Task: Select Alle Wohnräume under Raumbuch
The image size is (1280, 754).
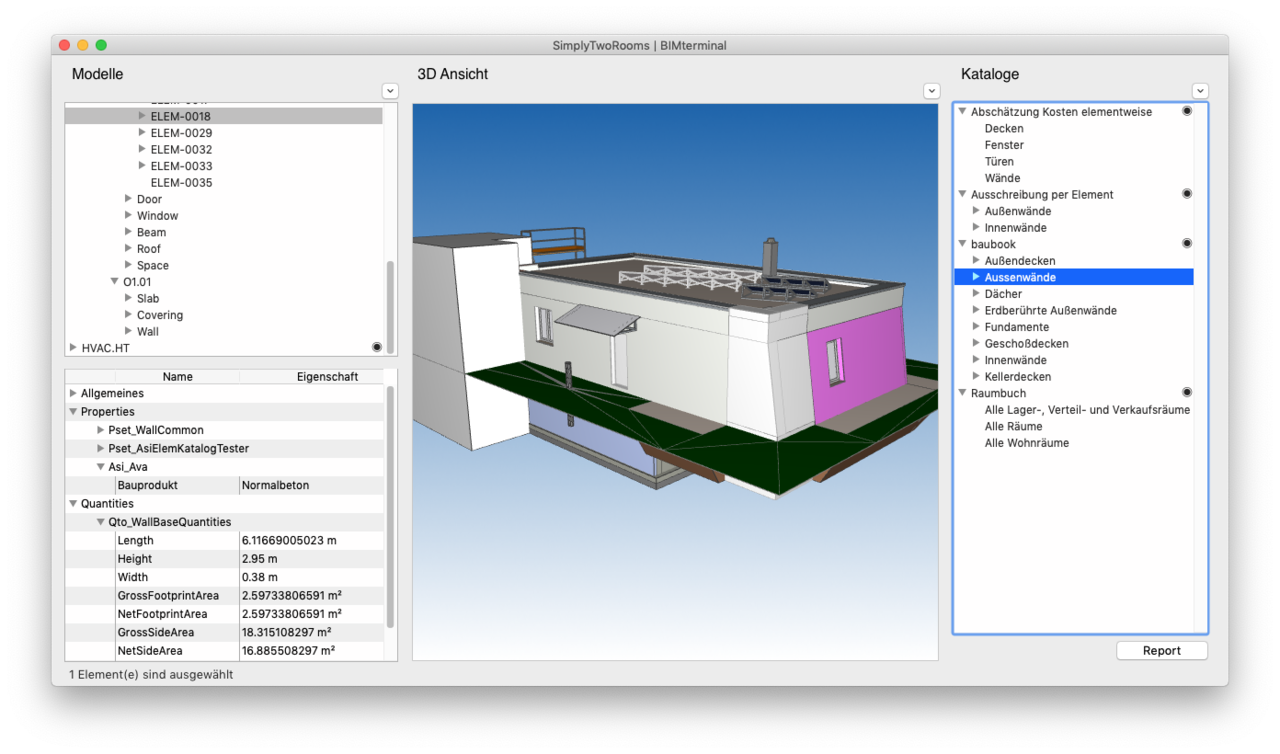Action: pyautogui.click(x=1026, y=443)
